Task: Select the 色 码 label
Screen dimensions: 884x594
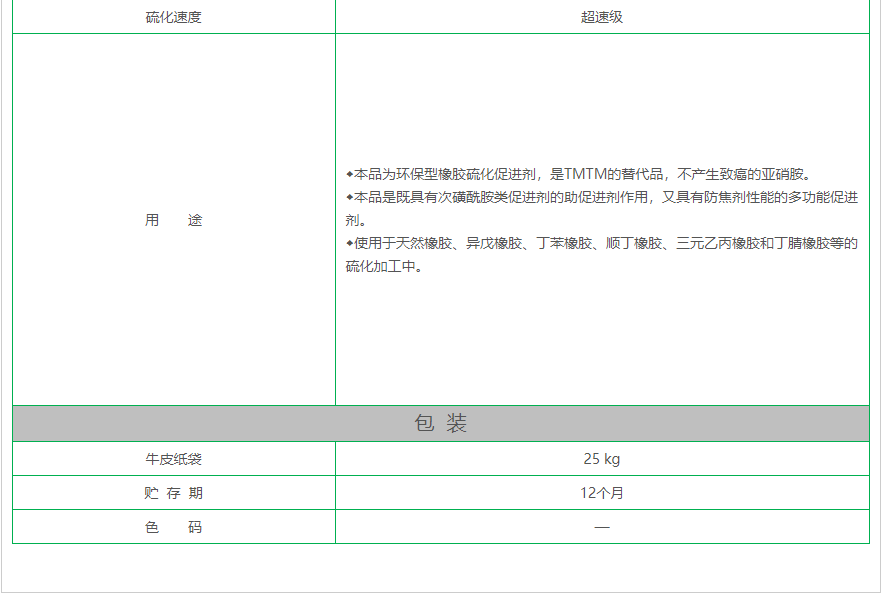Action: pos(174,527)
